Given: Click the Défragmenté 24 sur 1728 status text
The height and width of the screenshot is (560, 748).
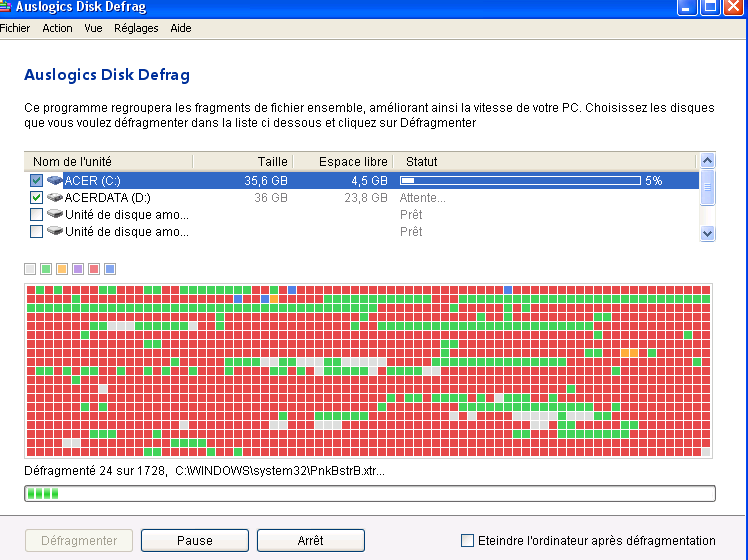Looking at the screenshot, I should (x=95, y=471).
